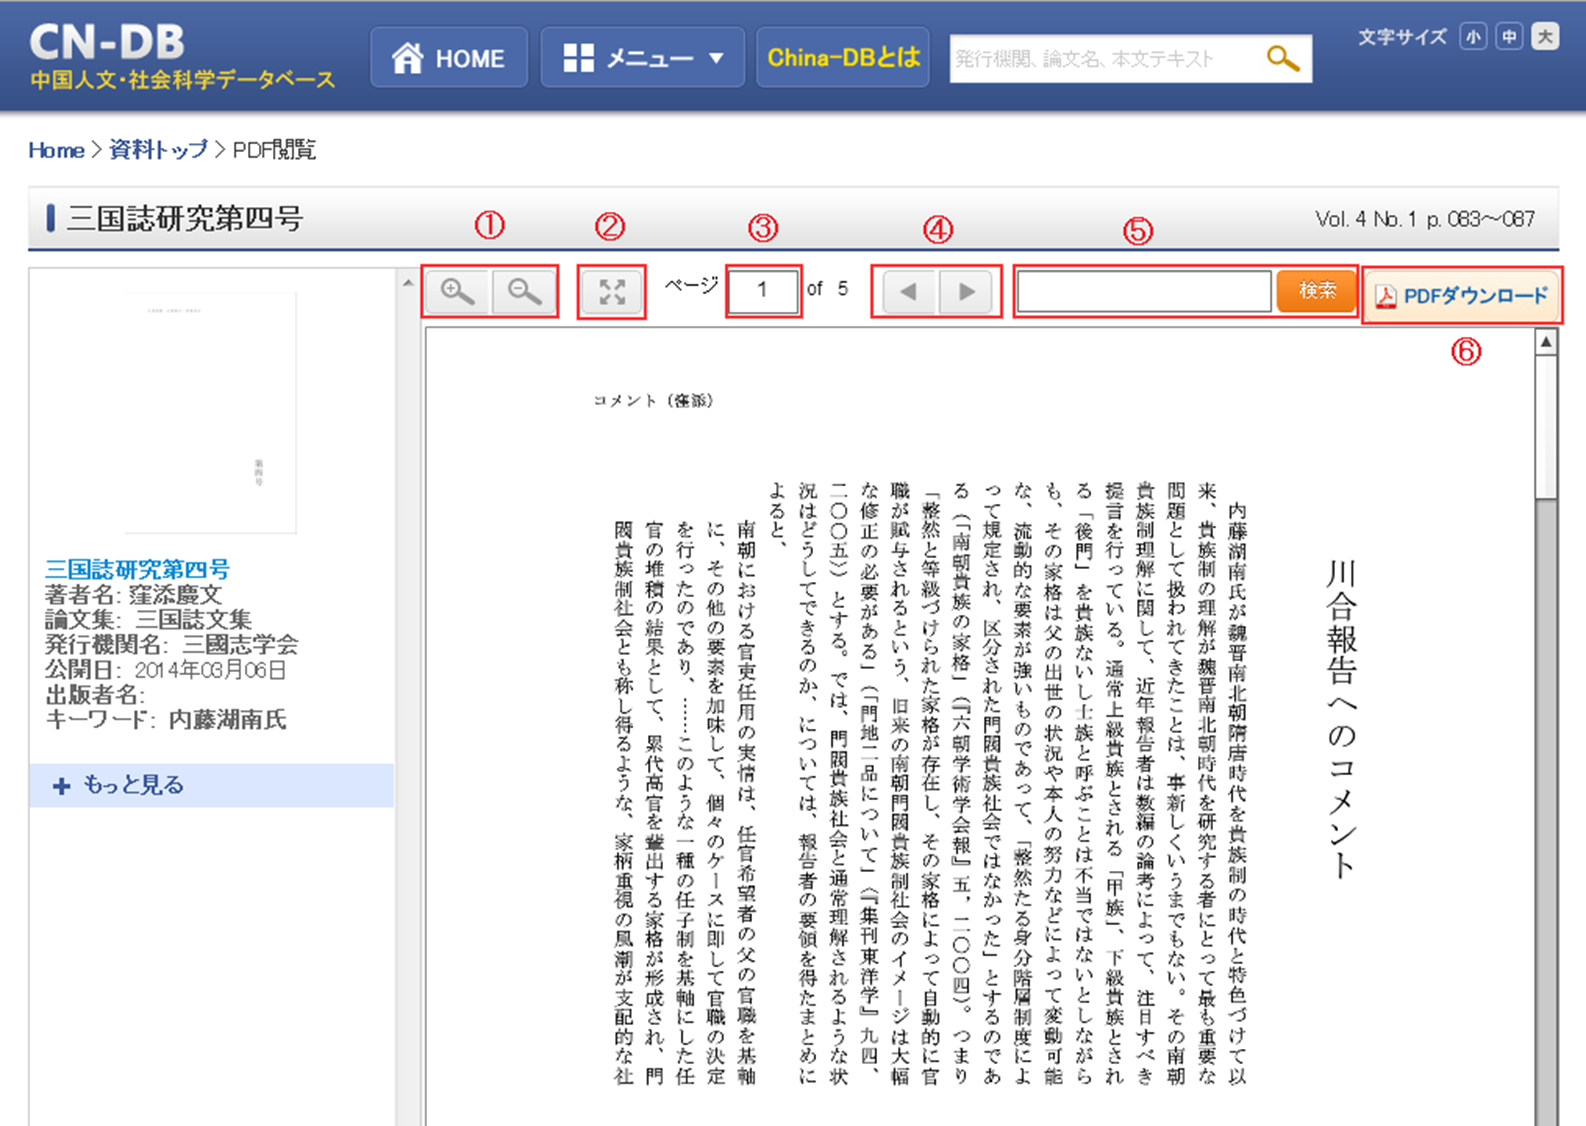1586x1126 pixels.
Task: Set font size to small 小
Action: (x=1473, y=38)
